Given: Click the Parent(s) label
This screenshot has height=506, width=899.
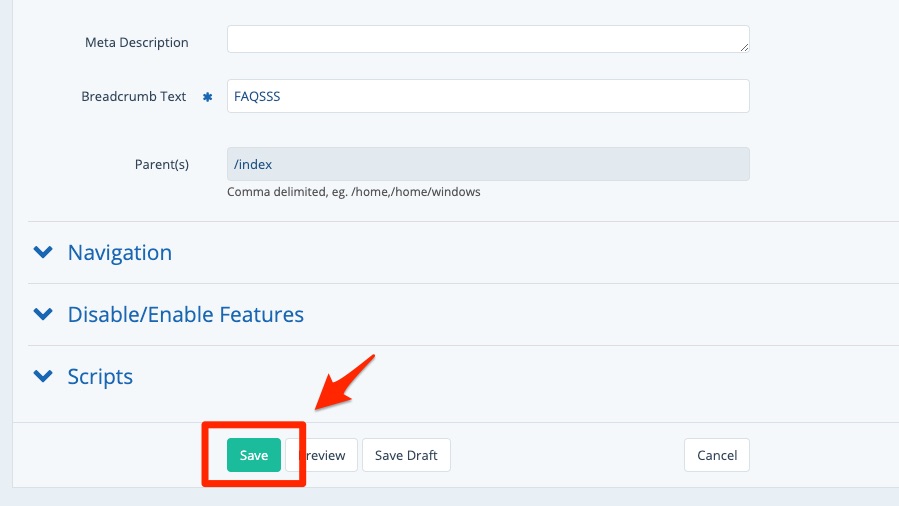Looking at the screenshot, I should click(161, 164).
